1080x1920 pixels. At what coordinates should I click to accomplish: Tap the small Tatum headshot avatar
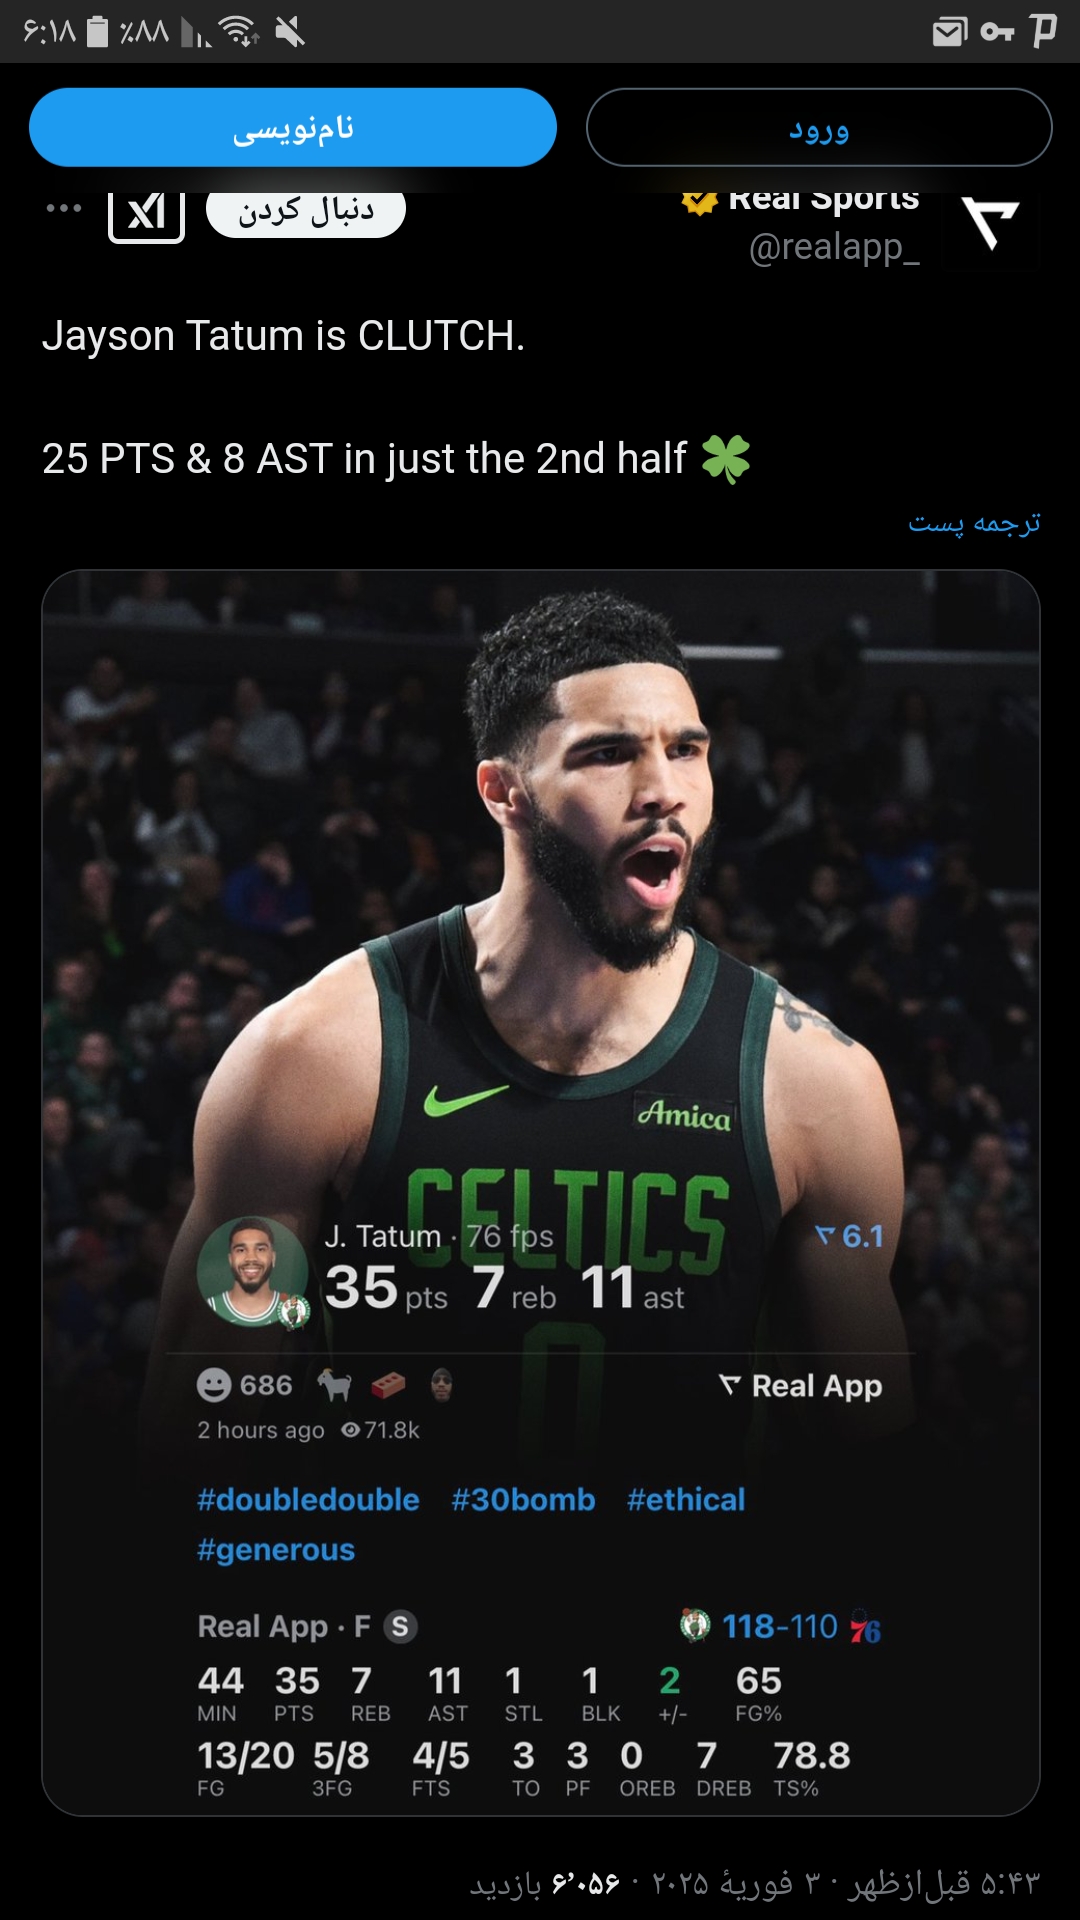253,1272
